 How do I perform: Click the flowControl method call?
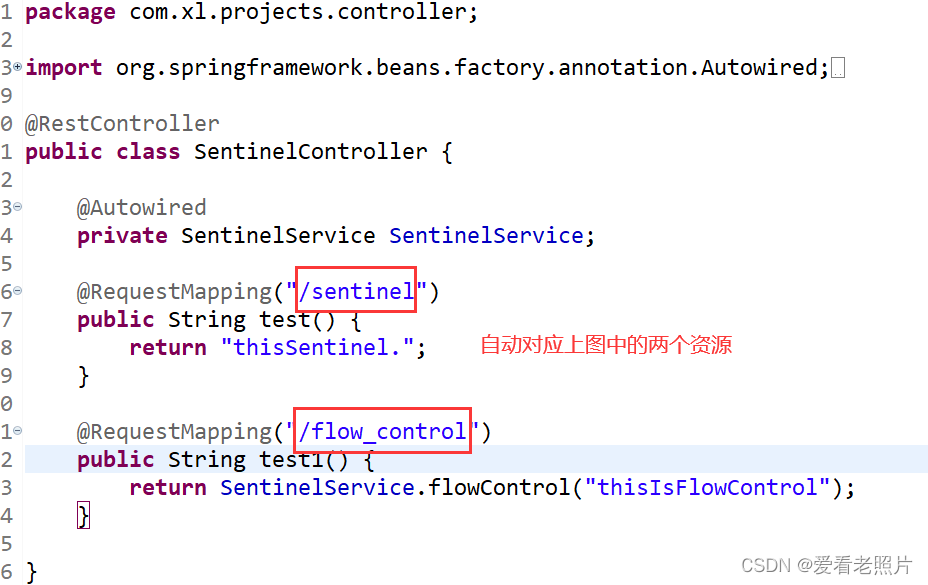point(499,487)
